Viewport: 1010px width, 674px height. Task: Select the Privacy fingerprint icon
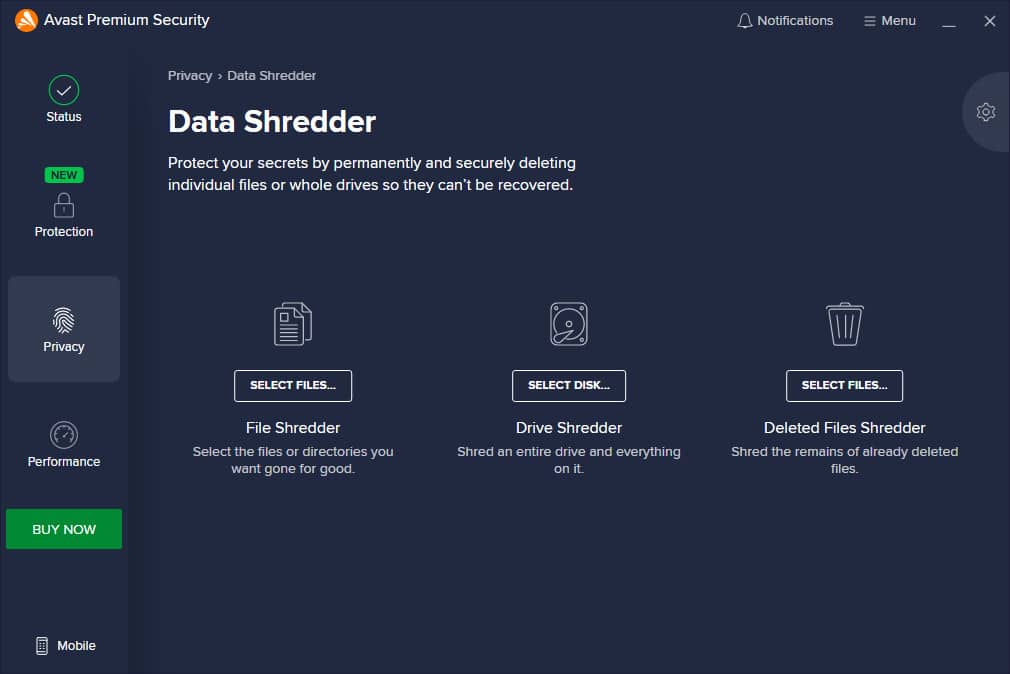[64, 320]
